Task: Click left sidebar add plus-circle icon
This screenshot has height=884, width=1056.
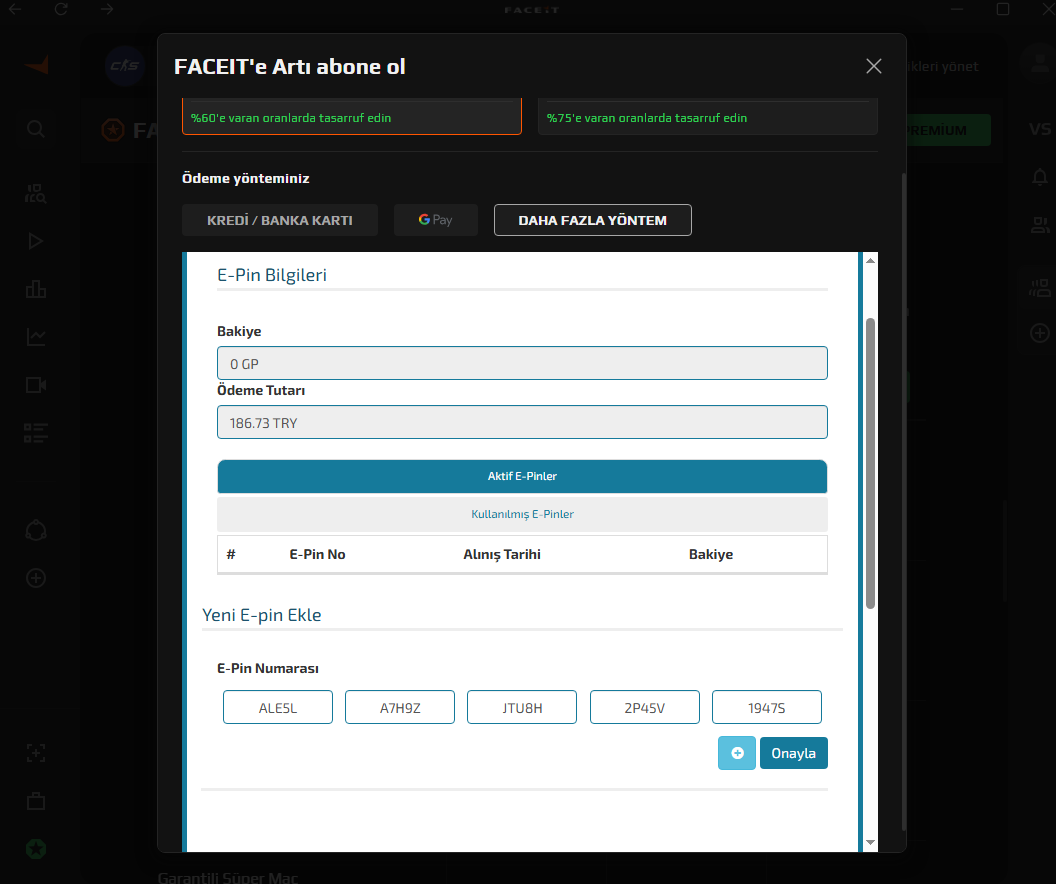Action: [36, 578]
